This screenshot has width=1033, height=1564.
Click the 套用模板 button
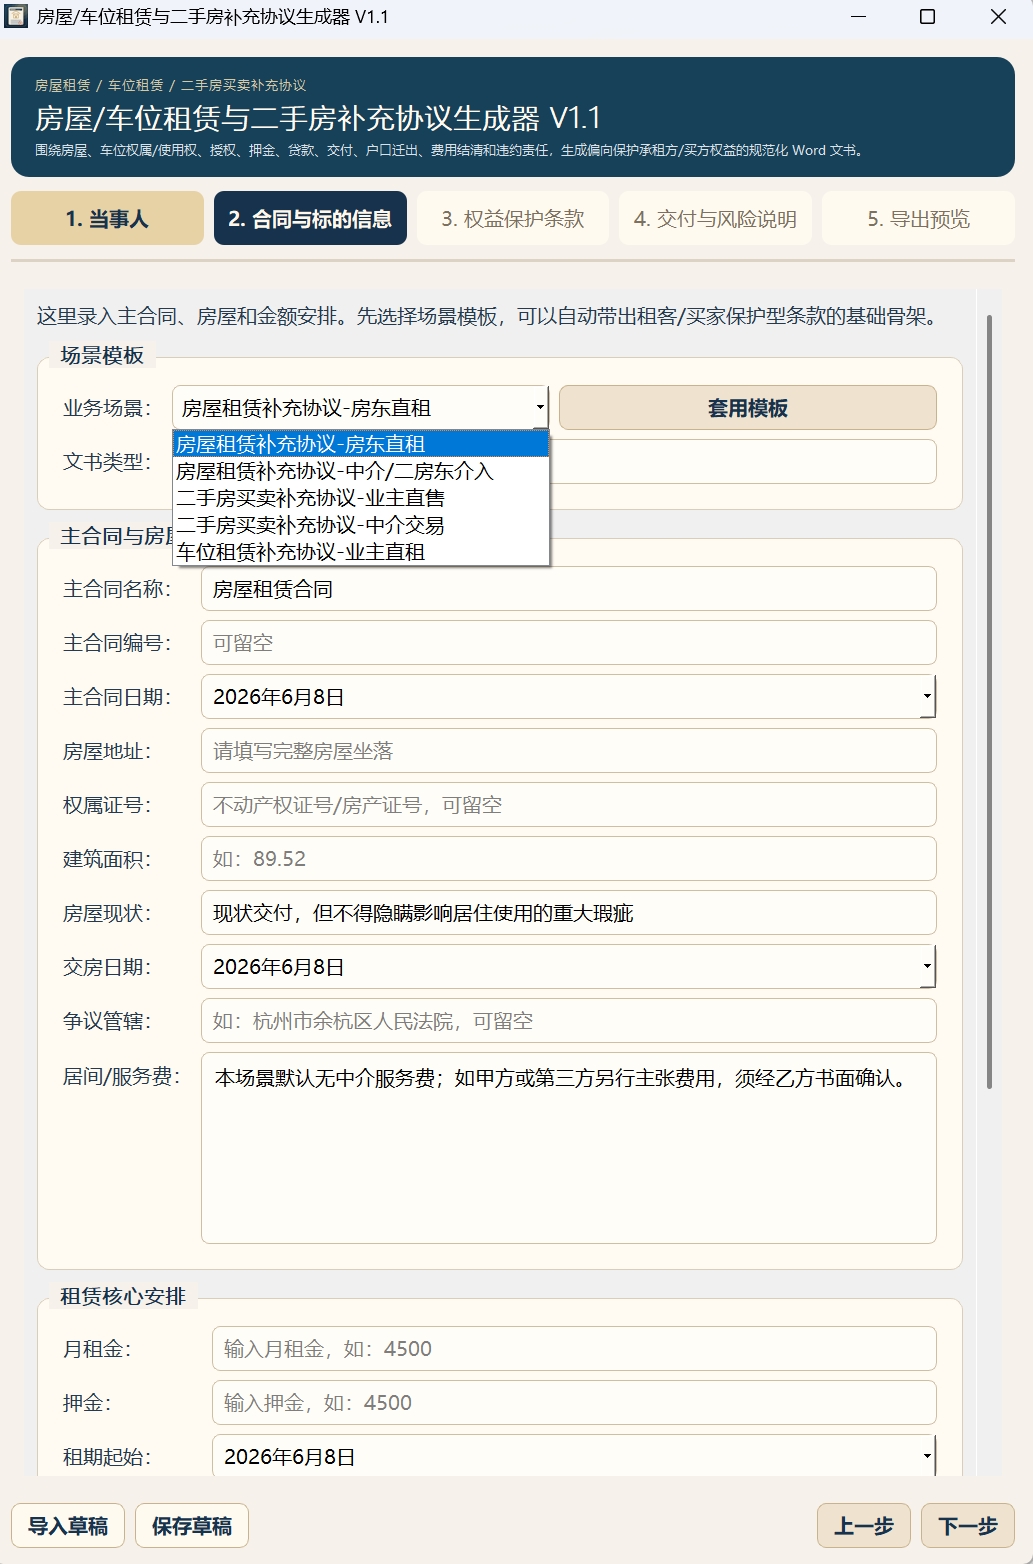click(x=748, y=408)
